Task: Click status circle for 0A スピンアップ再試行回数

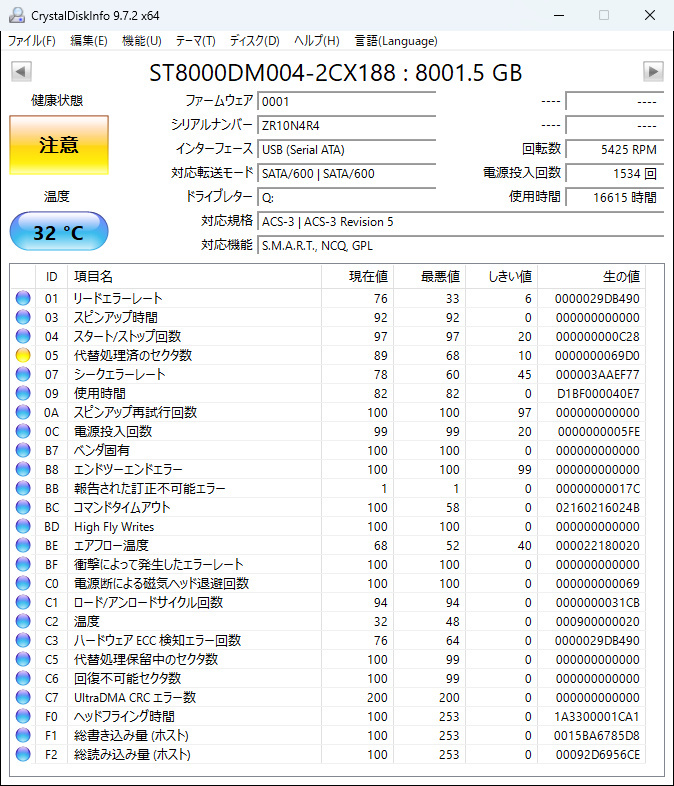Action: click(23, 413)
